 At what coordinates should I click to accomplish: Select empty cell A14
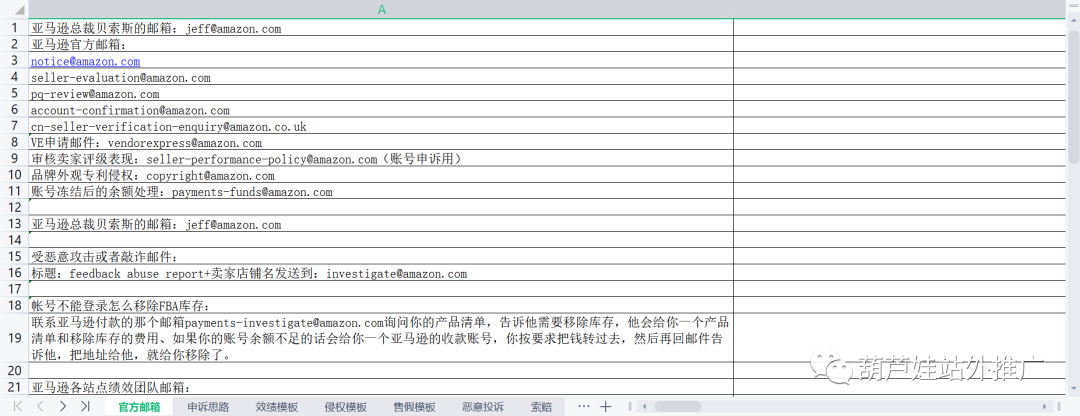[382, 240]
